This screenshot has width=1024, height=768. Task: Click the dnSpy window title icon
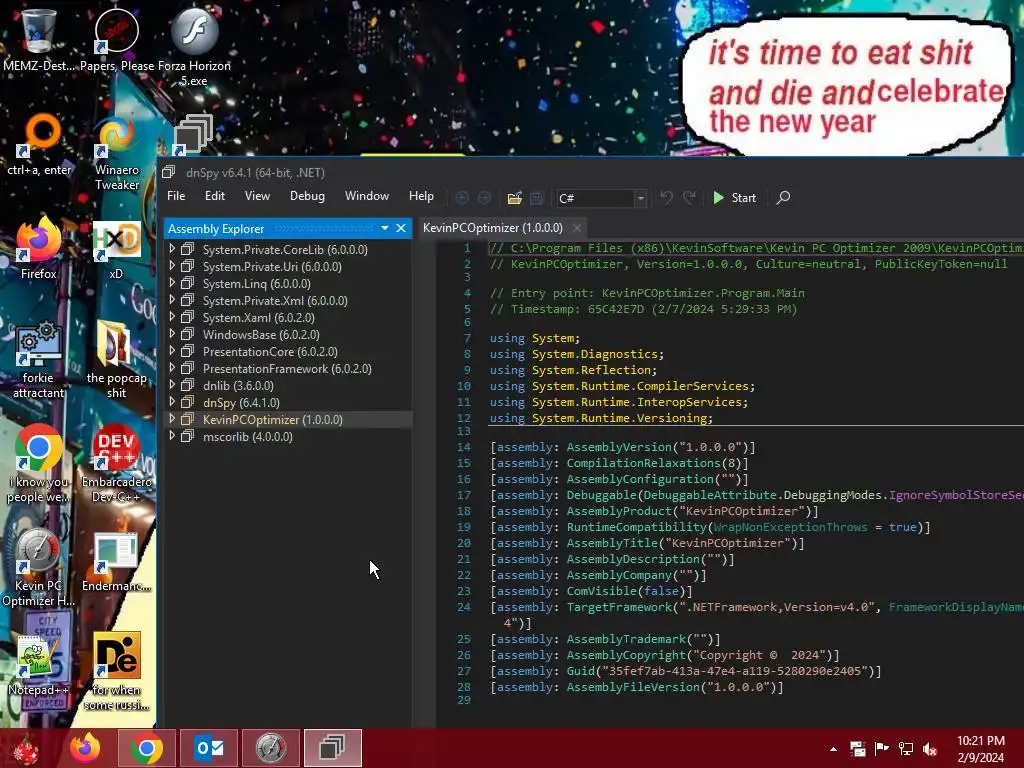pyautogui.click(x=168, y=172)
